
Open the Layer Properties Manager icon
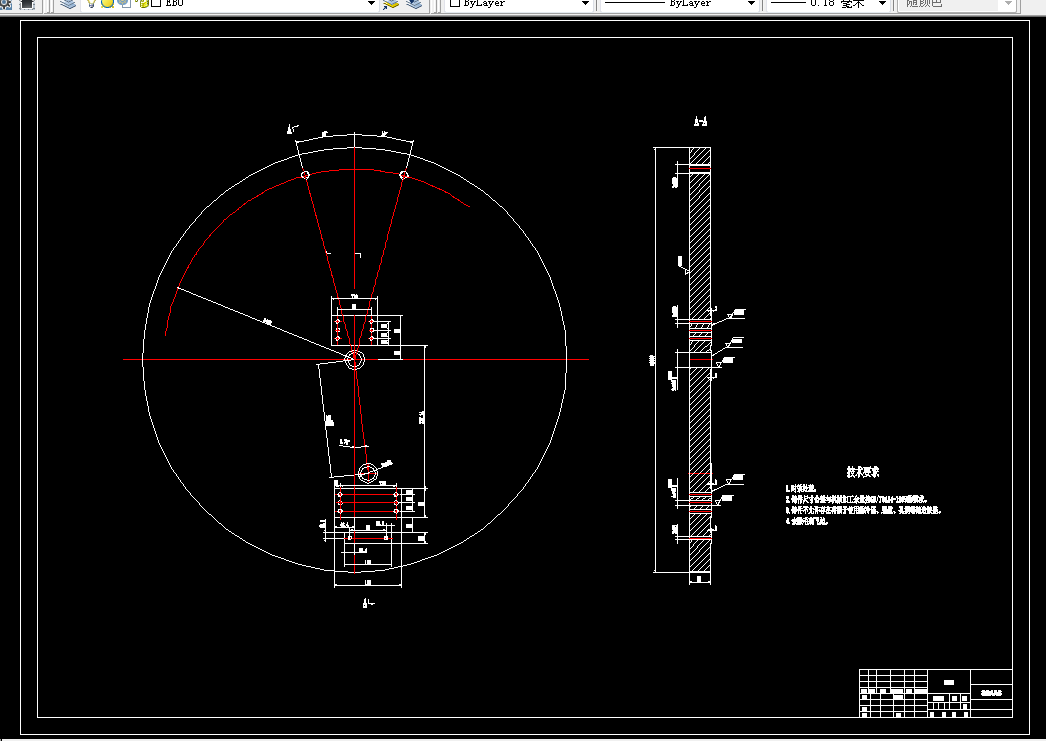tap(67, 4)
